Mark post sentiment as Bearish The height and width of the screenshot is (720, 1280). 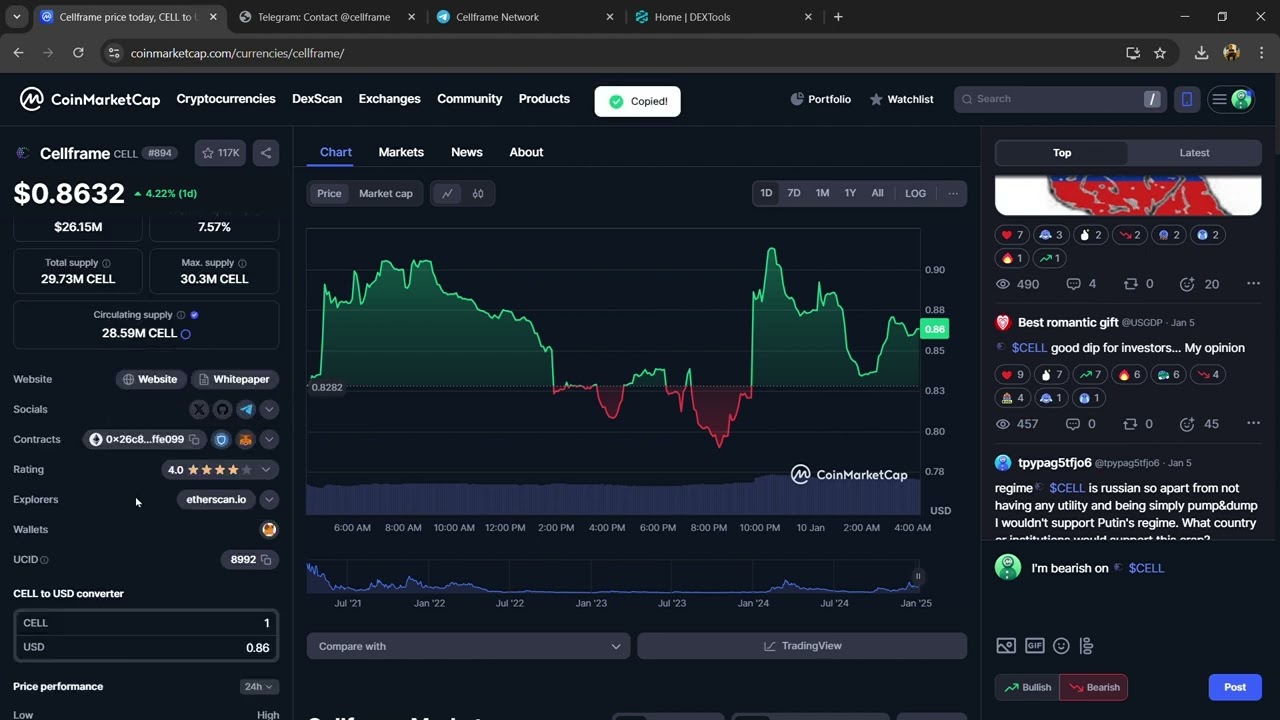tap(1094, 687)
